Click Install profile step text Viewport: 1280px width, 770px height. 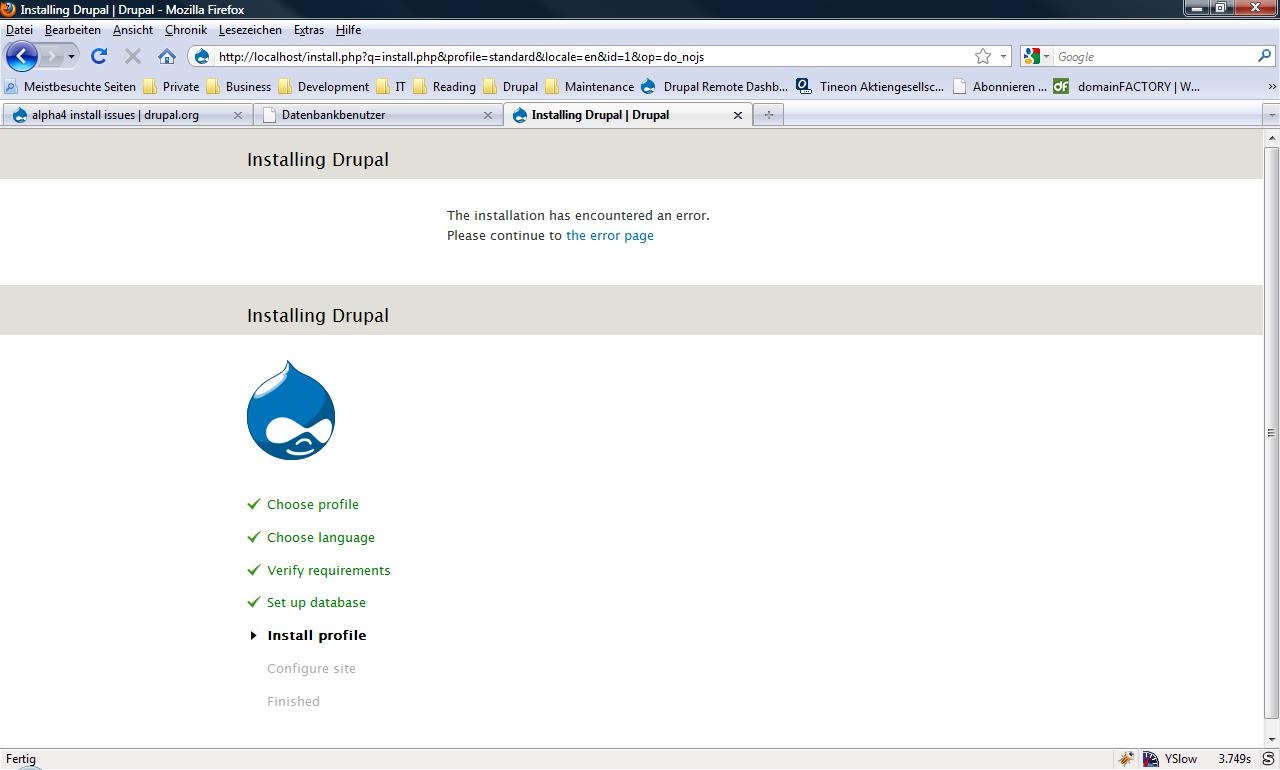coord(316,636)
